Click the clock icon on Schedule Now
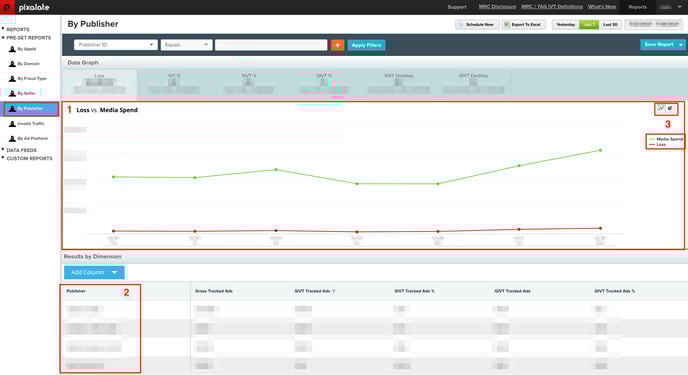The image size is (688, 375). (x=461, y=25)
